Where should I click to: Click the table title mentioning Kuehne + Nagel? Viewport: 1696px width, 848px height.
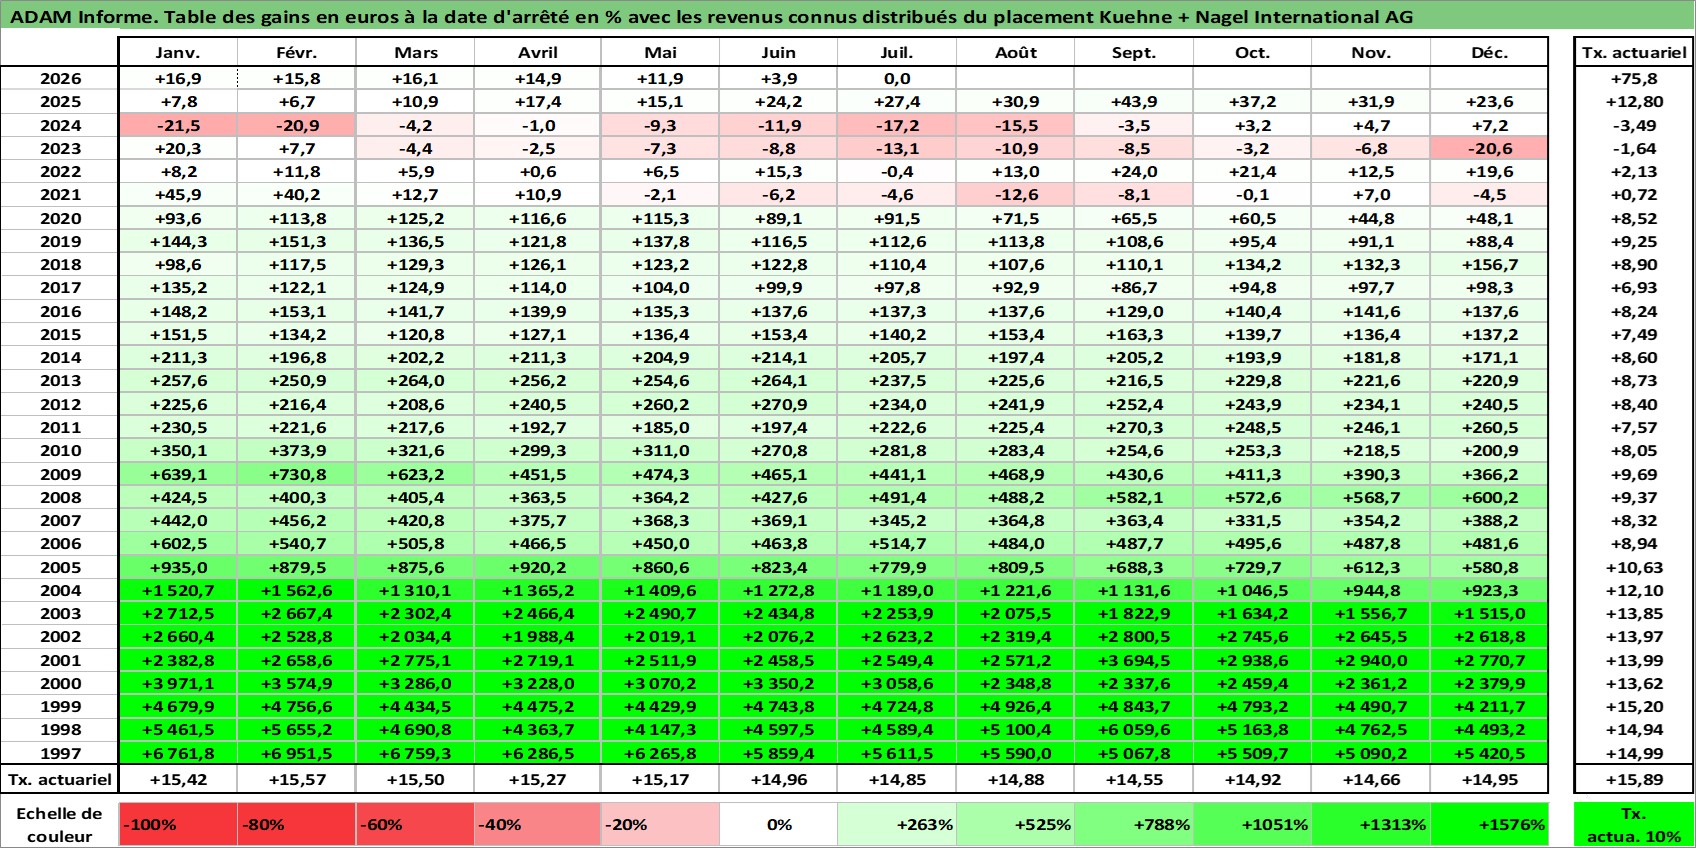[711, 17]
